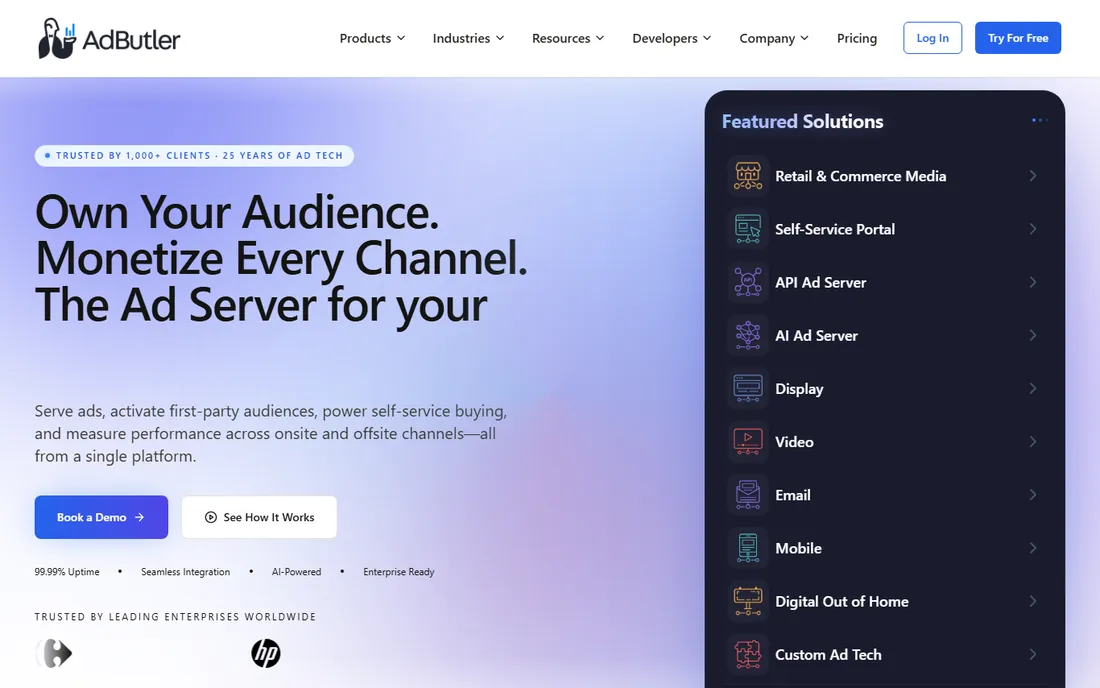Open the AI Ad Server solution
This screenshot has width=1100, height=688.
click(885, 335)
